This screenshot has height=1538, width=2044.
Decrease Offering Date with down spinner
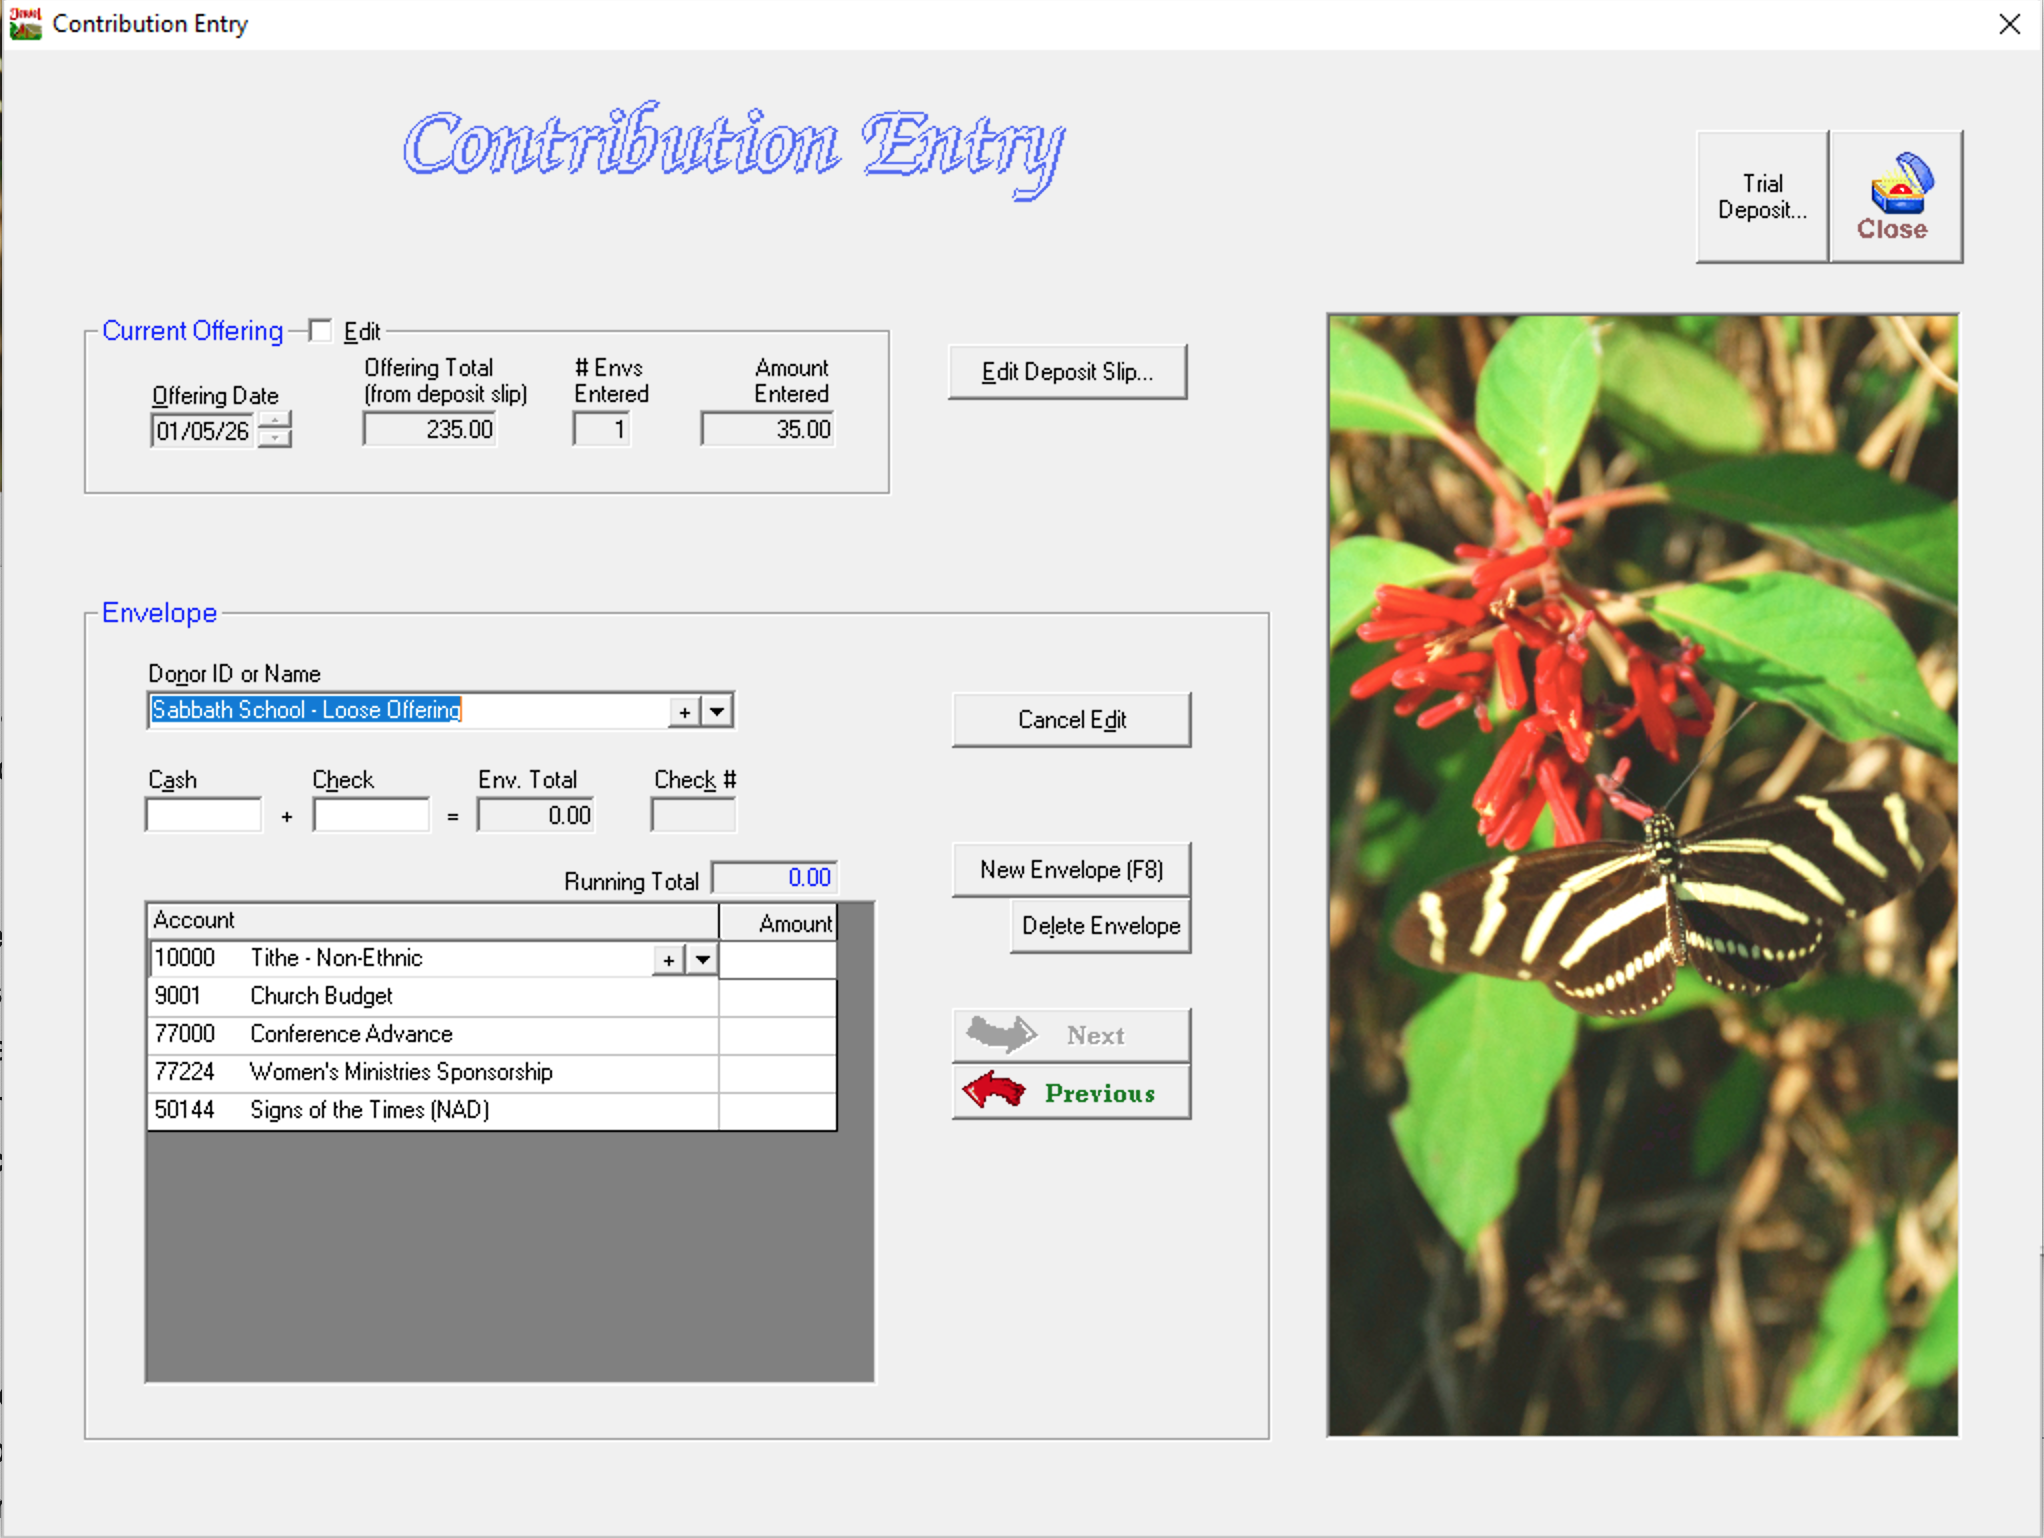274,439
